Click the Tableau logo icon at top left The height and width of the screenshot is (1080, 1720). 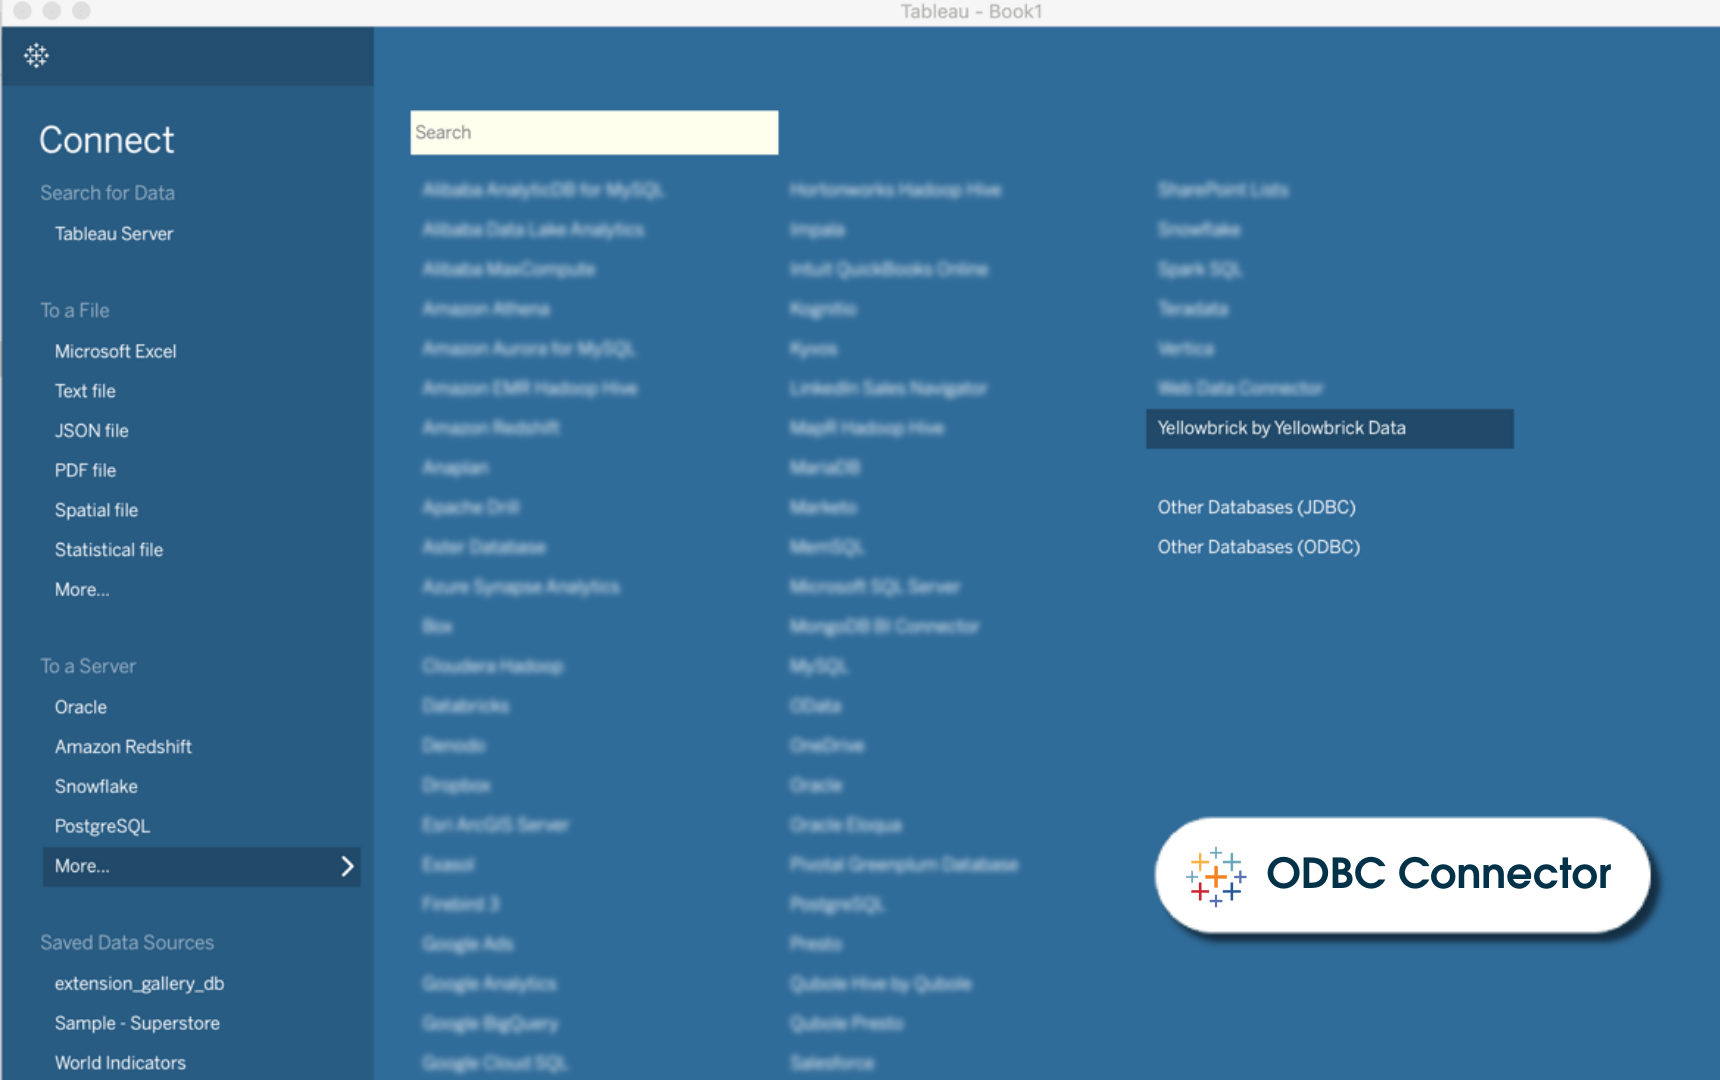[37, 56]
